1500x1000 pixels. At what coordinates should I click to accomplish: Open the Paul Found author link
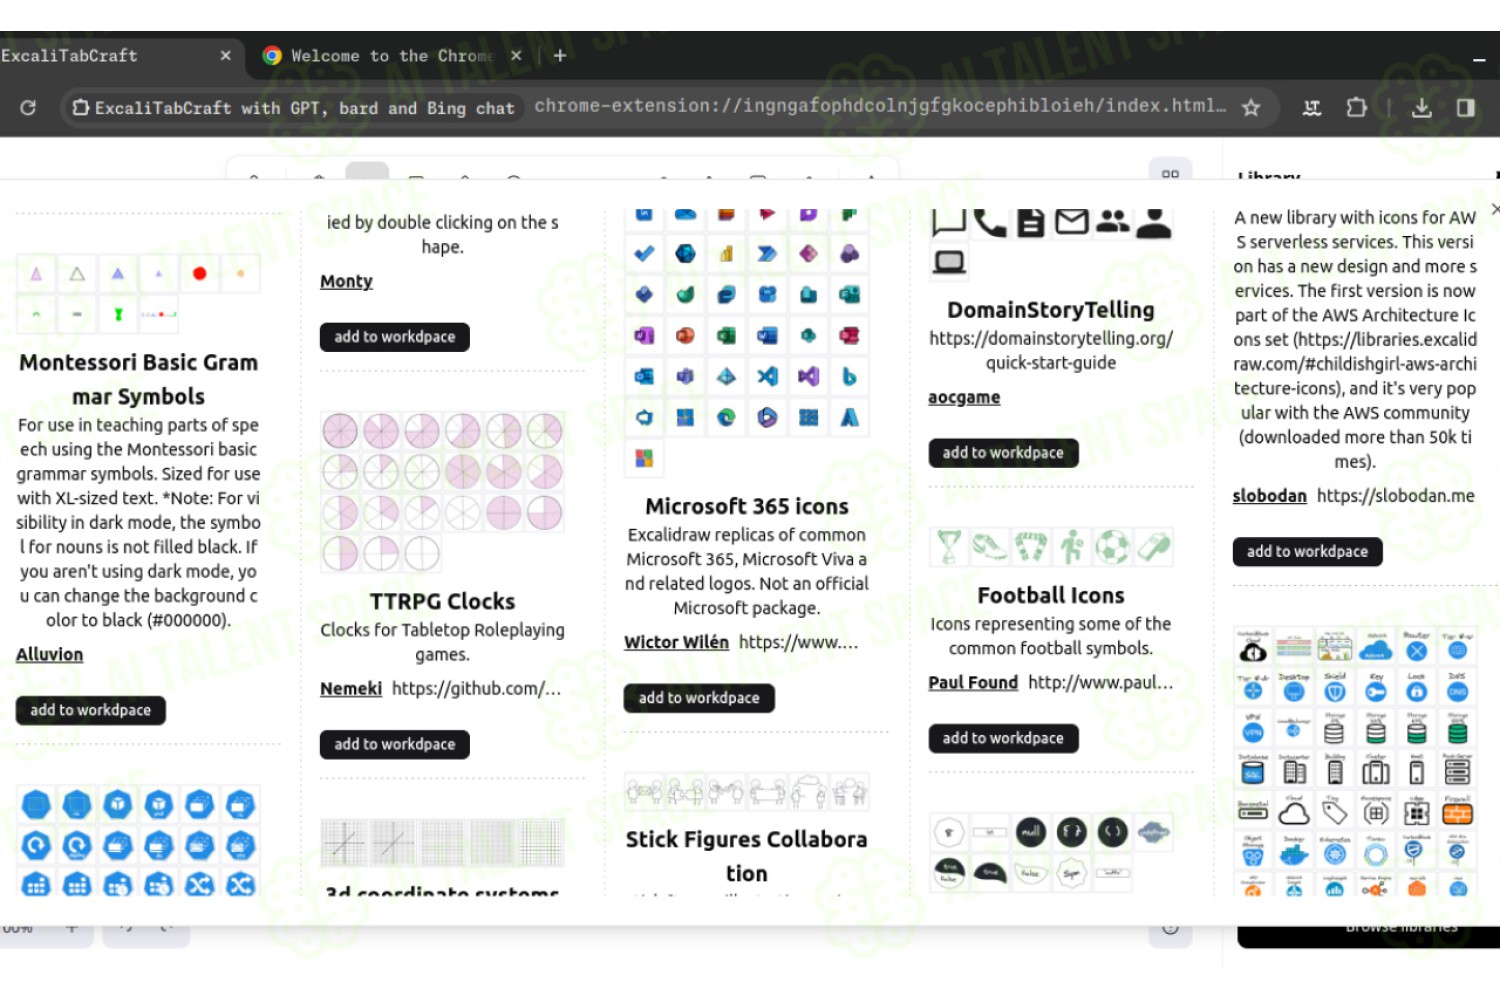(973, 682)
